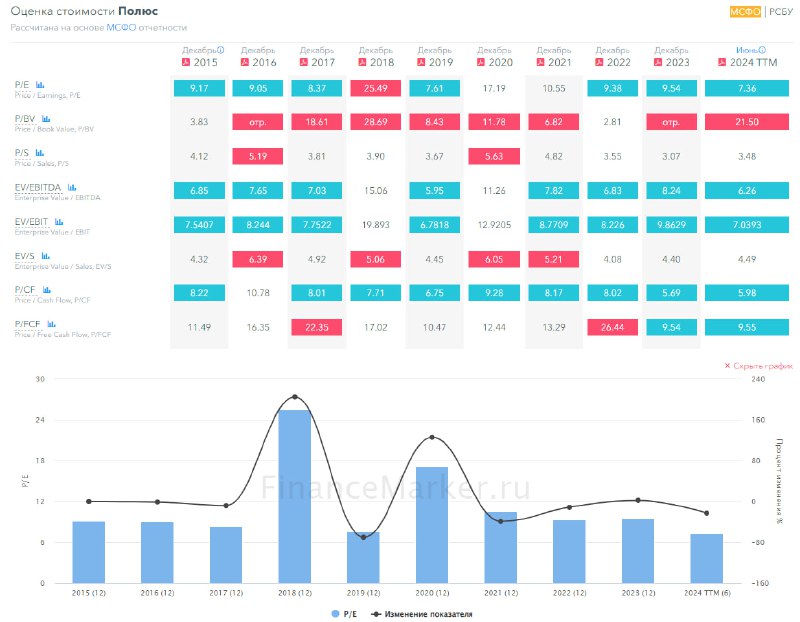
Task: Select the P/S 2020 value 5.63
Action: point(494,156)
